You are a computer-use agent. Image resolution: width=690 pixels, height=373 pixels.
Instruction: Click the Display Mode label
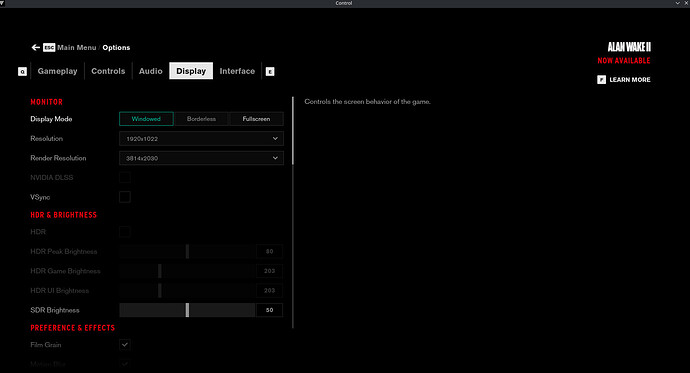click(x=51, y=119)
